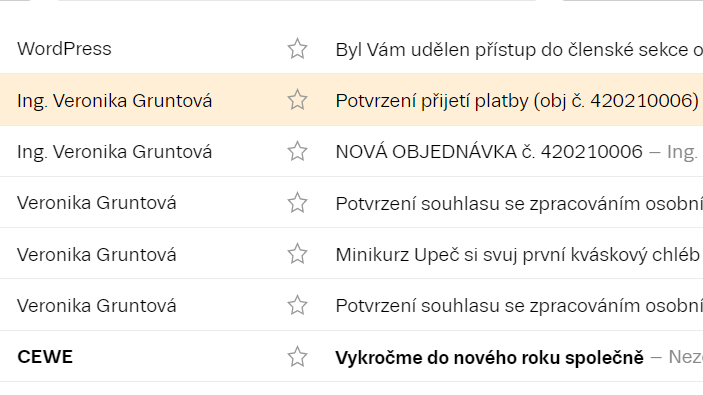Select the CEWE sender name
The image size is (703, 395).
click(45, 357)
